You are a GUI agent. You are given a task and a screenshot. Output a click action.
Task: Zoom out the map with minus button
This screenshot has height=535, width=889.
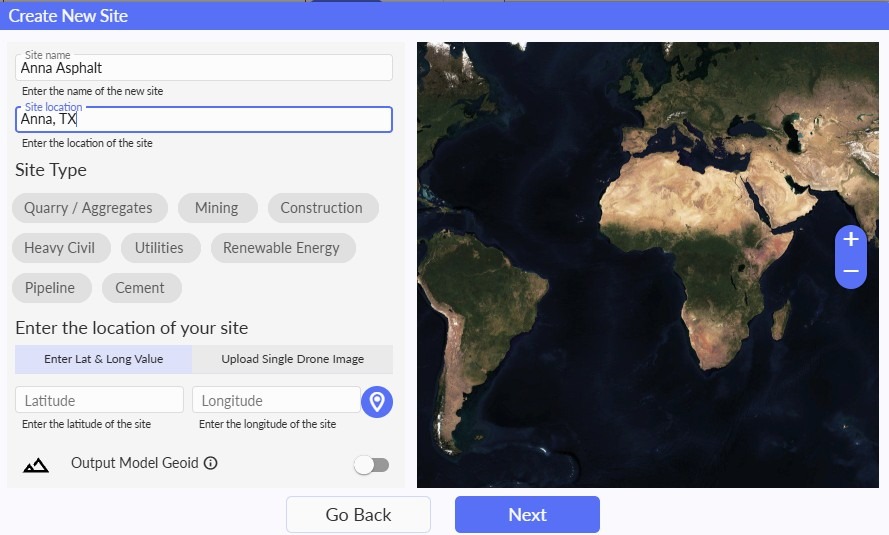[x=850, y=271]
